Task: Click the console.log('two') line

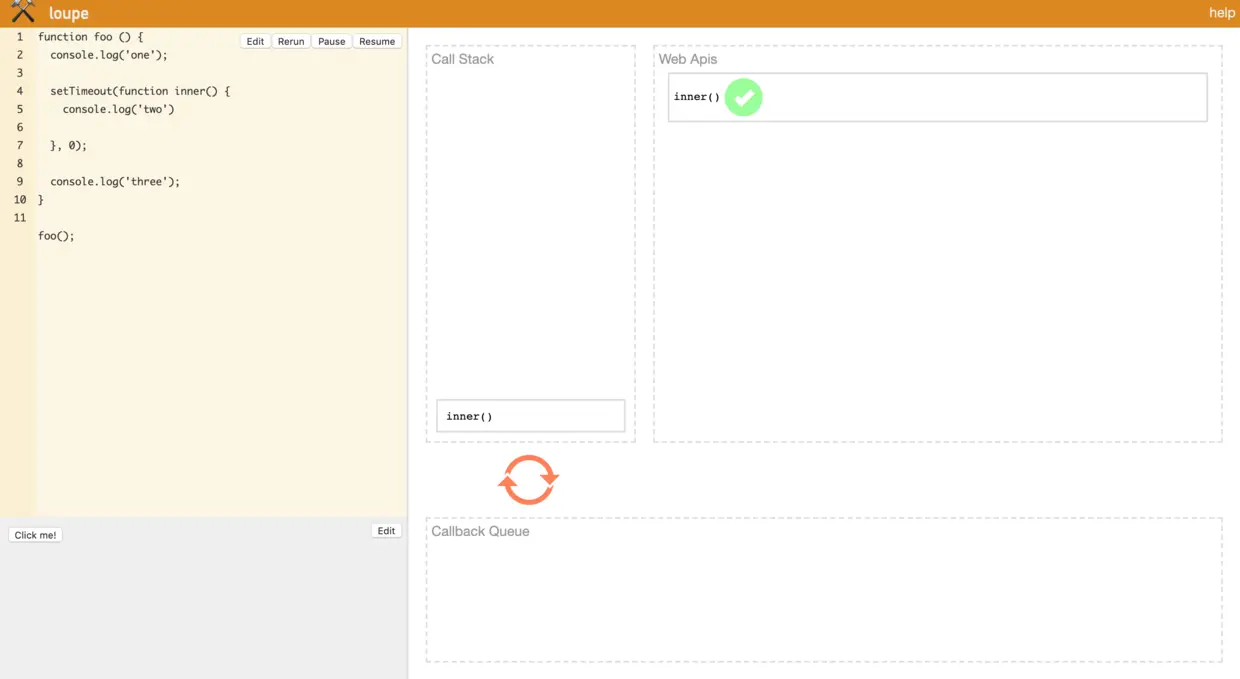Action: (119, 109)
